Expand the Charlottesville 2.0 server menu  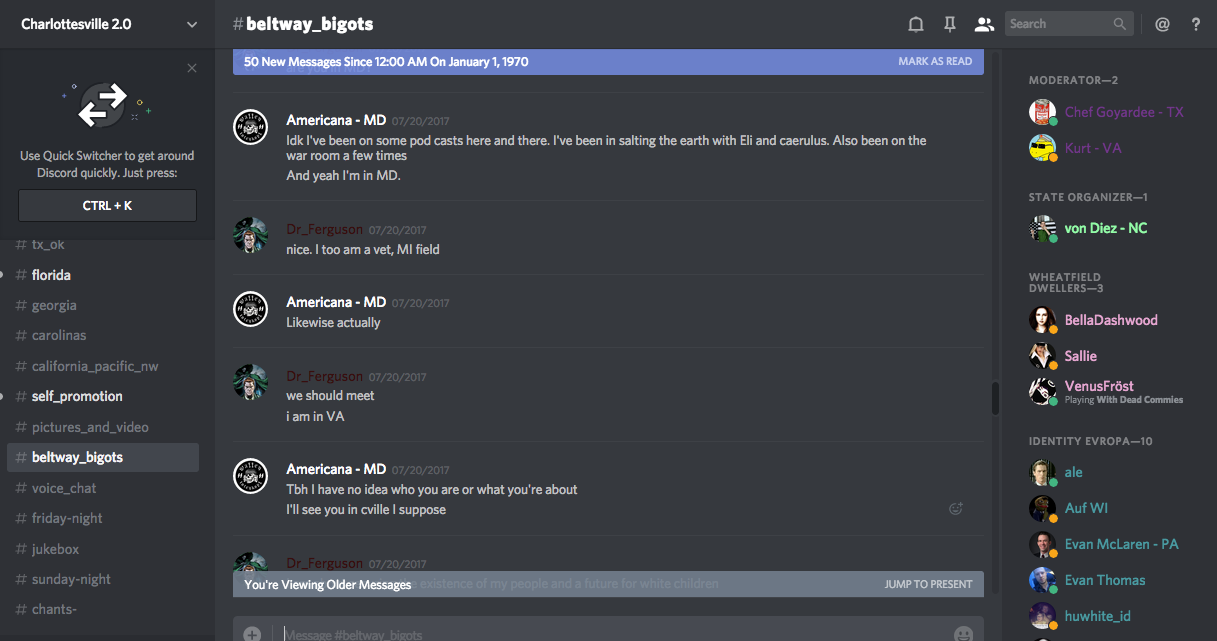point(192,24)
